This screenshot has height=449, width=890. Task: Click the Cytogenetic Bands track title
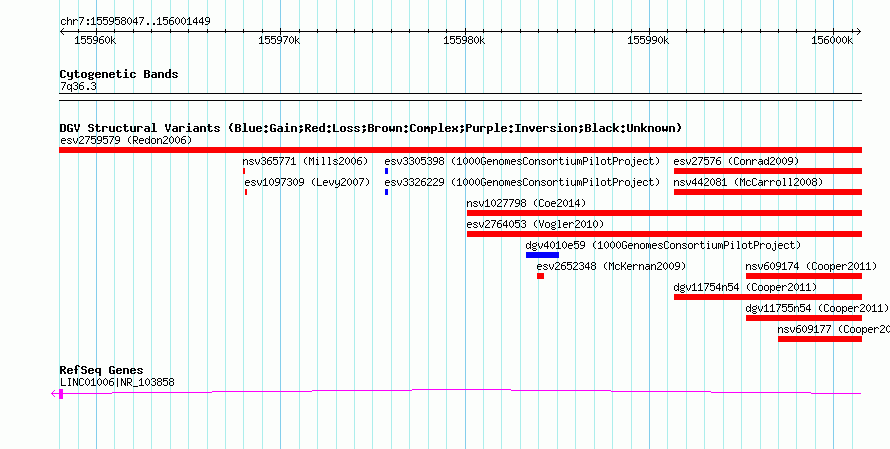119,74
